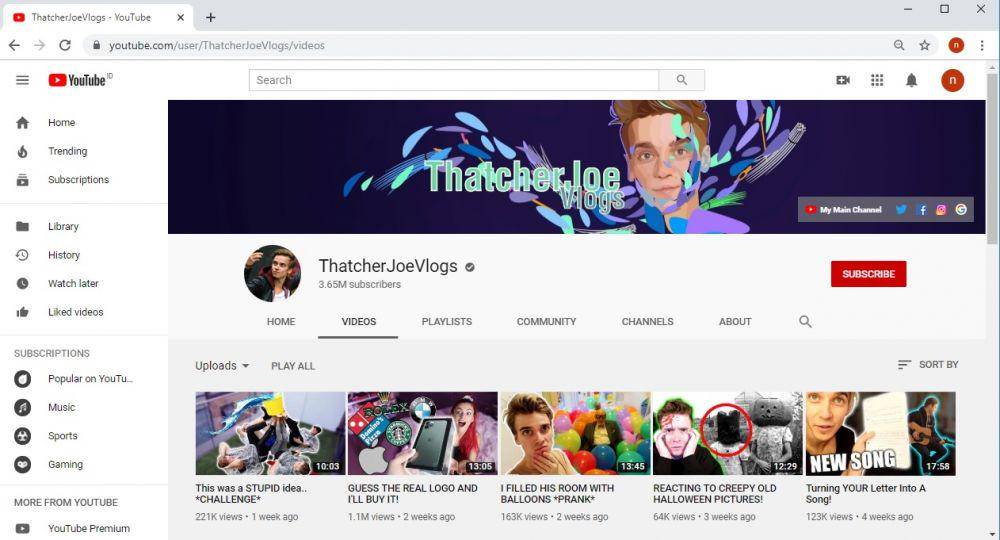The height and width of the screenshot is (540, 1000).
Task: Click title 'Turning YOUR Letter Into A Song!'
Action: pyautogui.click(x=865, y=493)
